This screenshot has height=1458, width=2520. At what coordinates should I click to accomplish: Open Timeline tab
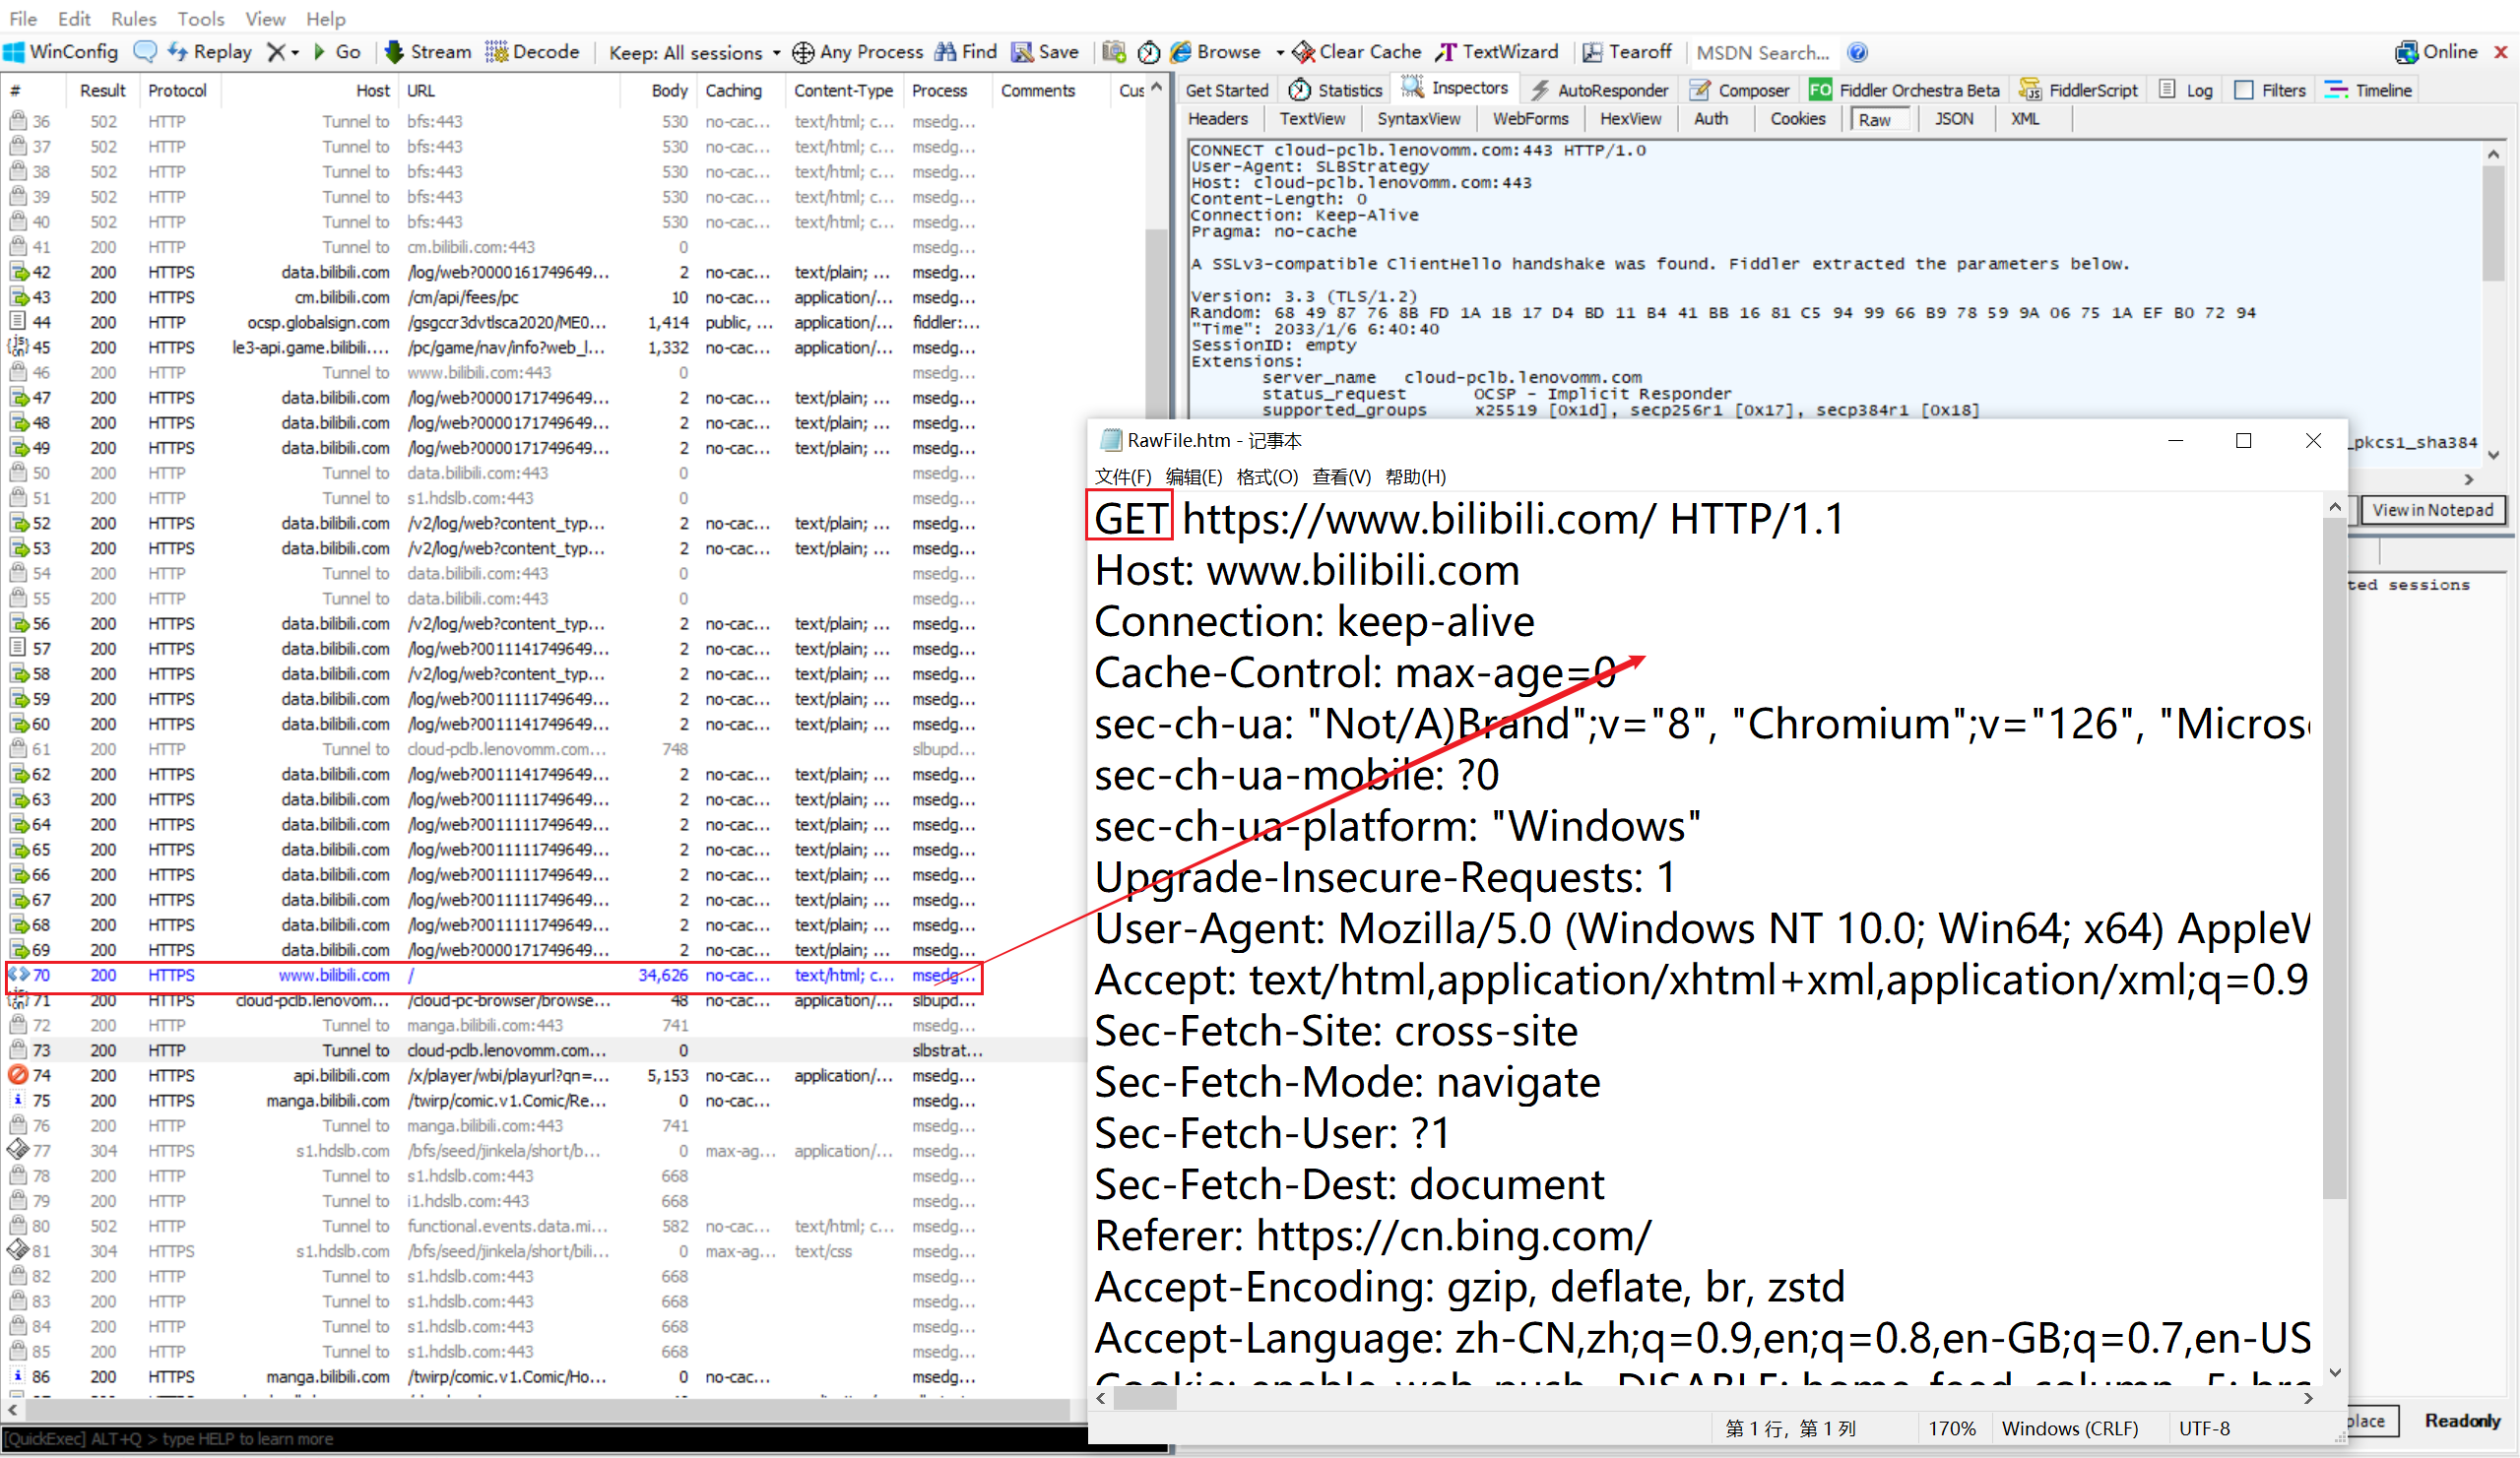(x=2368, y=90)
